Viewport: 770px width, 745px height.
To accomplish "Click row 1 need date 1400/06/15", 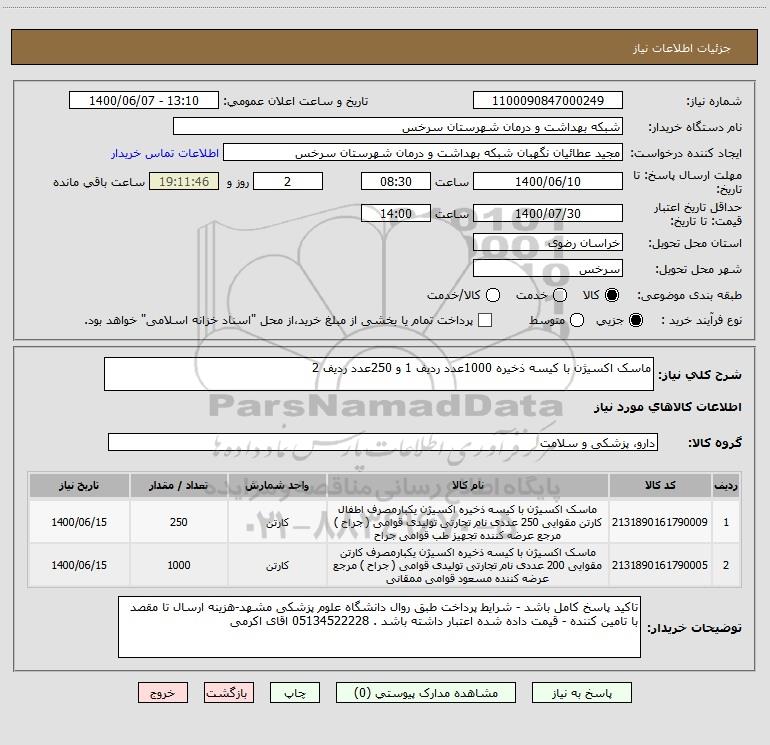I will point(79,522).
